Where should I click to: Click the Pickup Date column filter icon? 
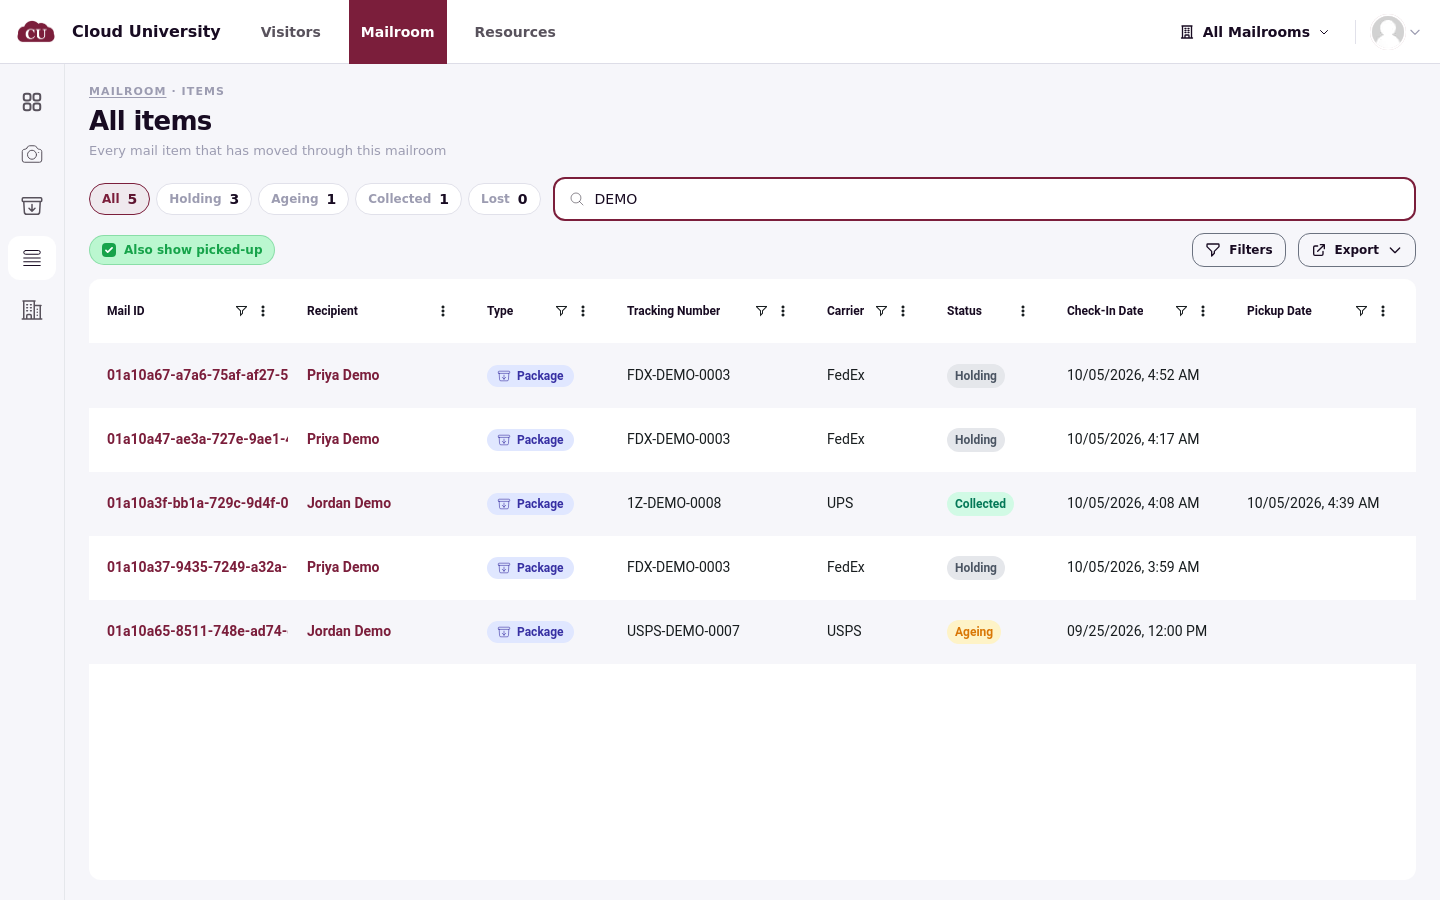1361,311
